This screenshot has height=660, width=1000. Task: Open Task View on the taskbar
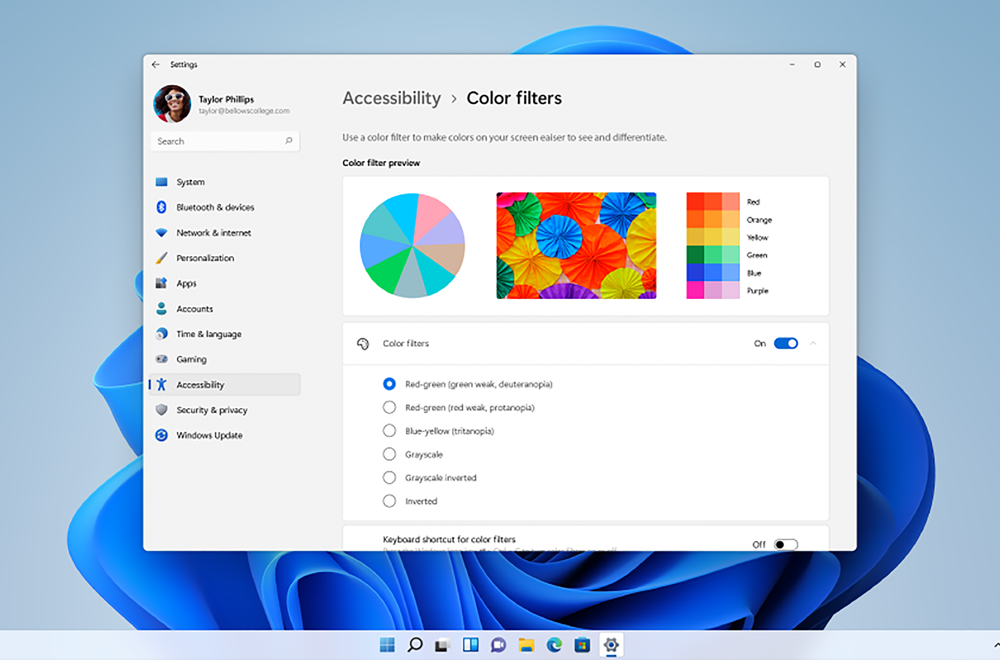click(x=443, y=645)
